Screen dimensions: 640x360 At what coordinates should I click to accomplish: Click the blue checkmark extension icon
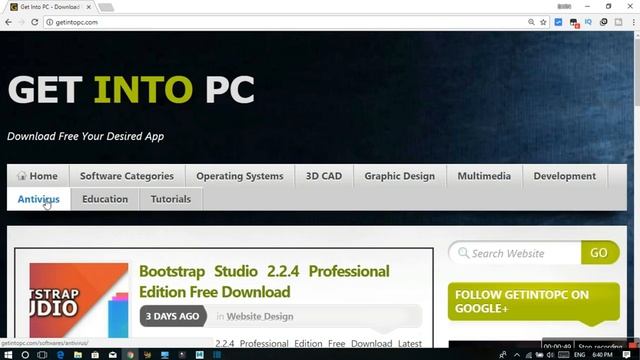pos(558,22)
